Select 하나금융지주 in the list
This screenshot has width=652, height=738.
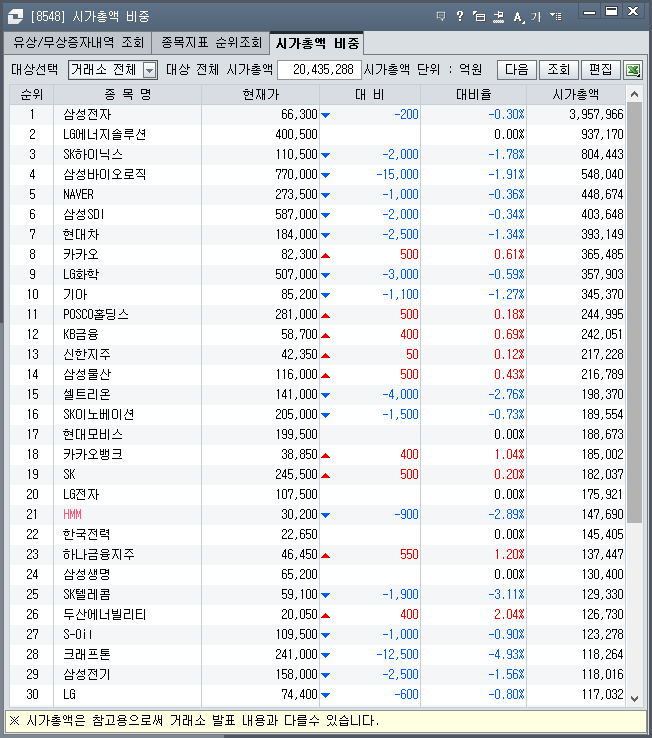tap(98, 554)
